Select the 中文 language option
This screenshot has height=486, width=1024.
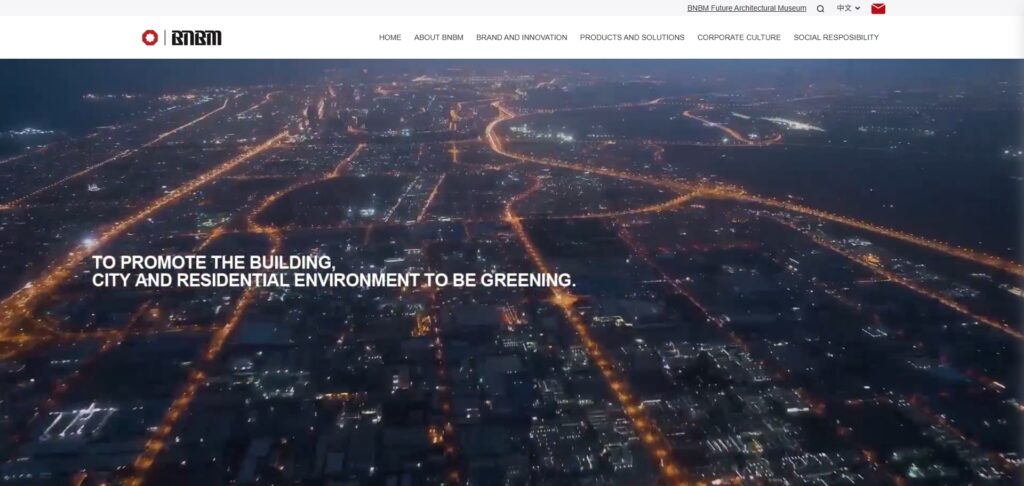pyautogui.click(x=844, y=8)
